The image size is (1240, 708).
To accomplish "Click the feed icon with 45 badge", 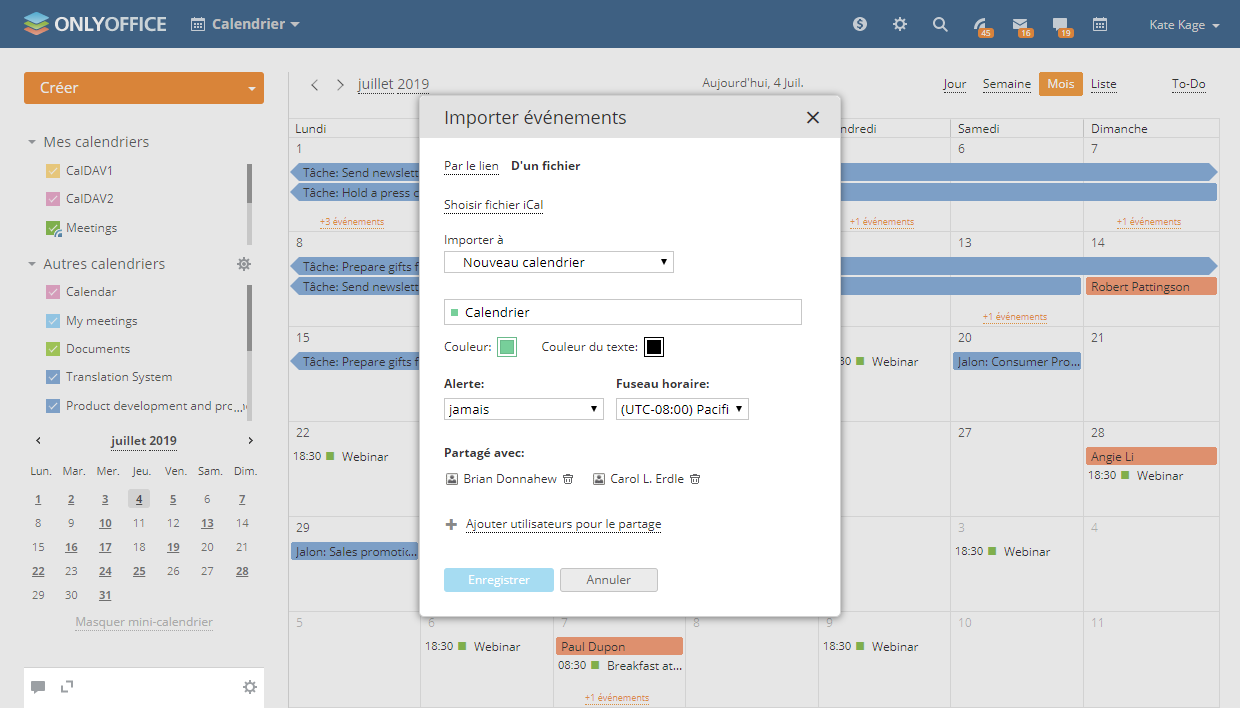I will [x=981, y=25].
